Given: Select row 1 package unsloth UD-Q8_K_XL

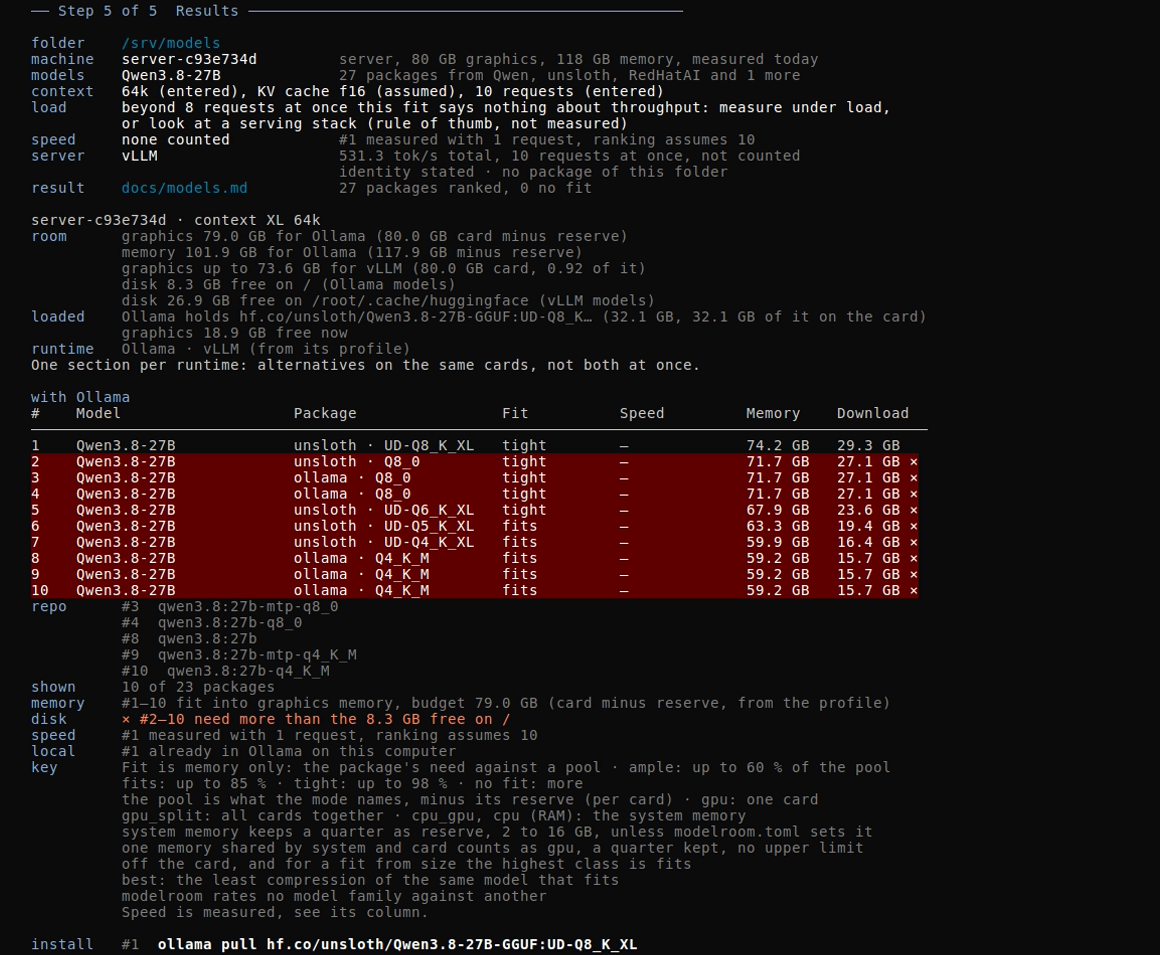Looking at the screenshot, I should pyautogui.click(x=384, y=445).
